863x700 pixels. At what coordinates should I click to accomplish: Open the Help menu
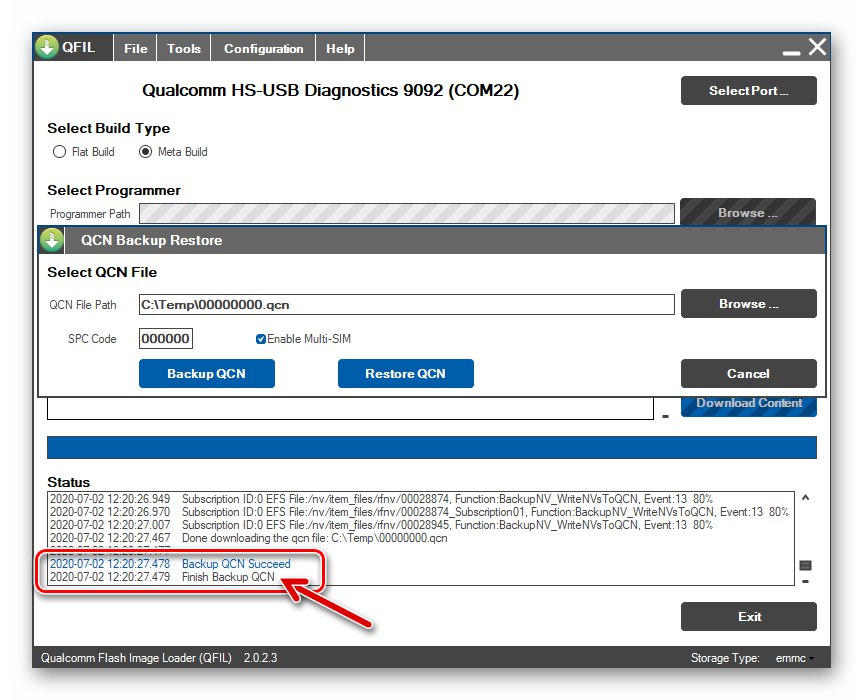point(340,48)
